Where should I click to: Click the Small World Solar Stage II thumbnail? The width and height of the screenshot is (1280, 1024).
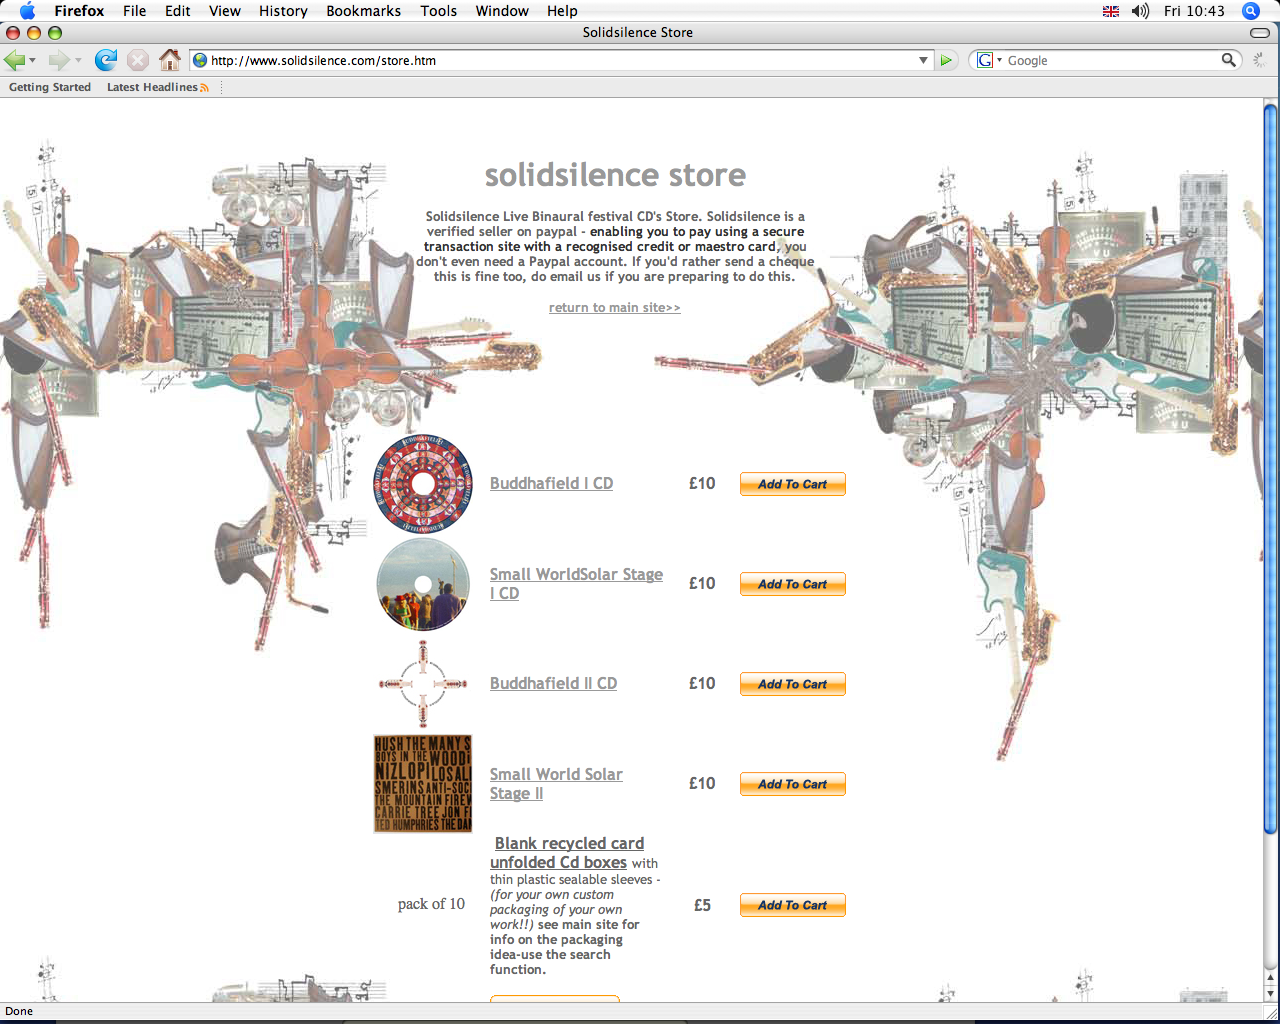tap(422, 784)
